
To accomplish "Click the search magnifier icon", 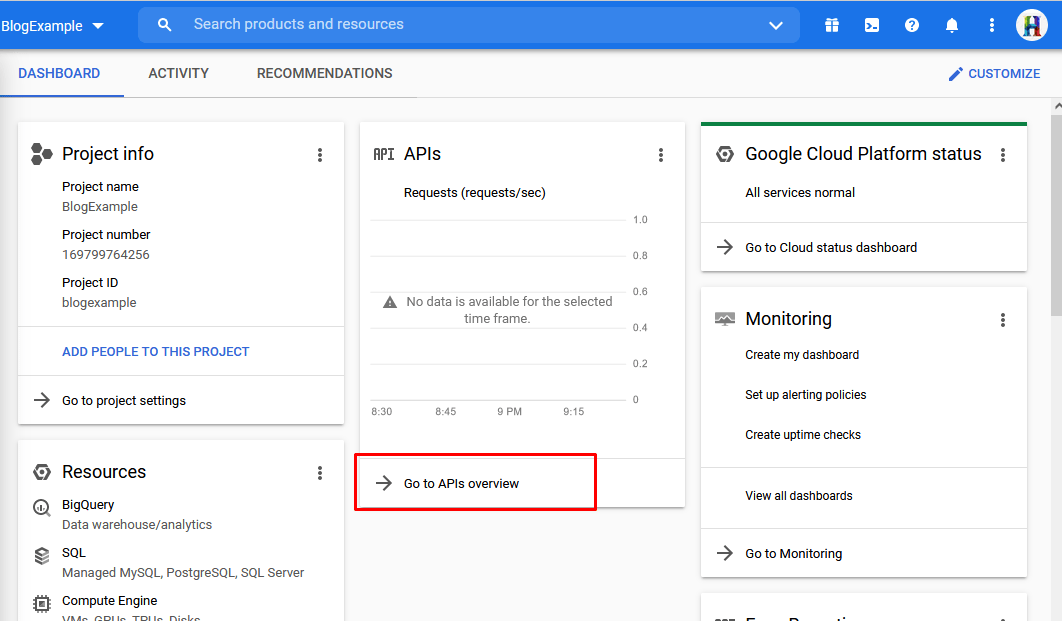I will [165, 24].
